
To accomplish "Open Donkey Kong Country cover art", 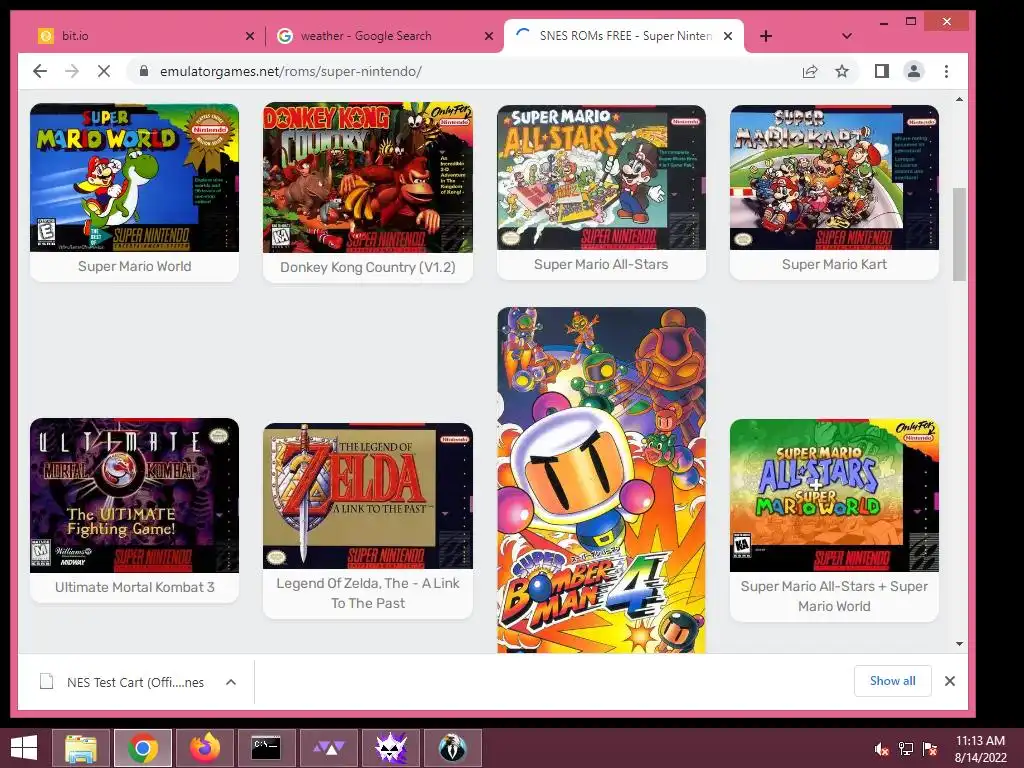I will tap(368, 178).
